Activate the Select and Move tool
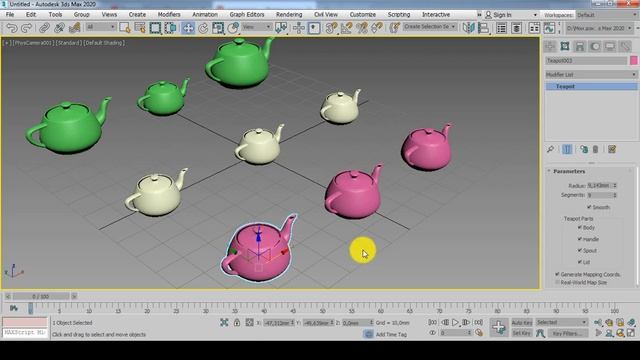Viewport: 640px width, 360px height. click(188, 28)
